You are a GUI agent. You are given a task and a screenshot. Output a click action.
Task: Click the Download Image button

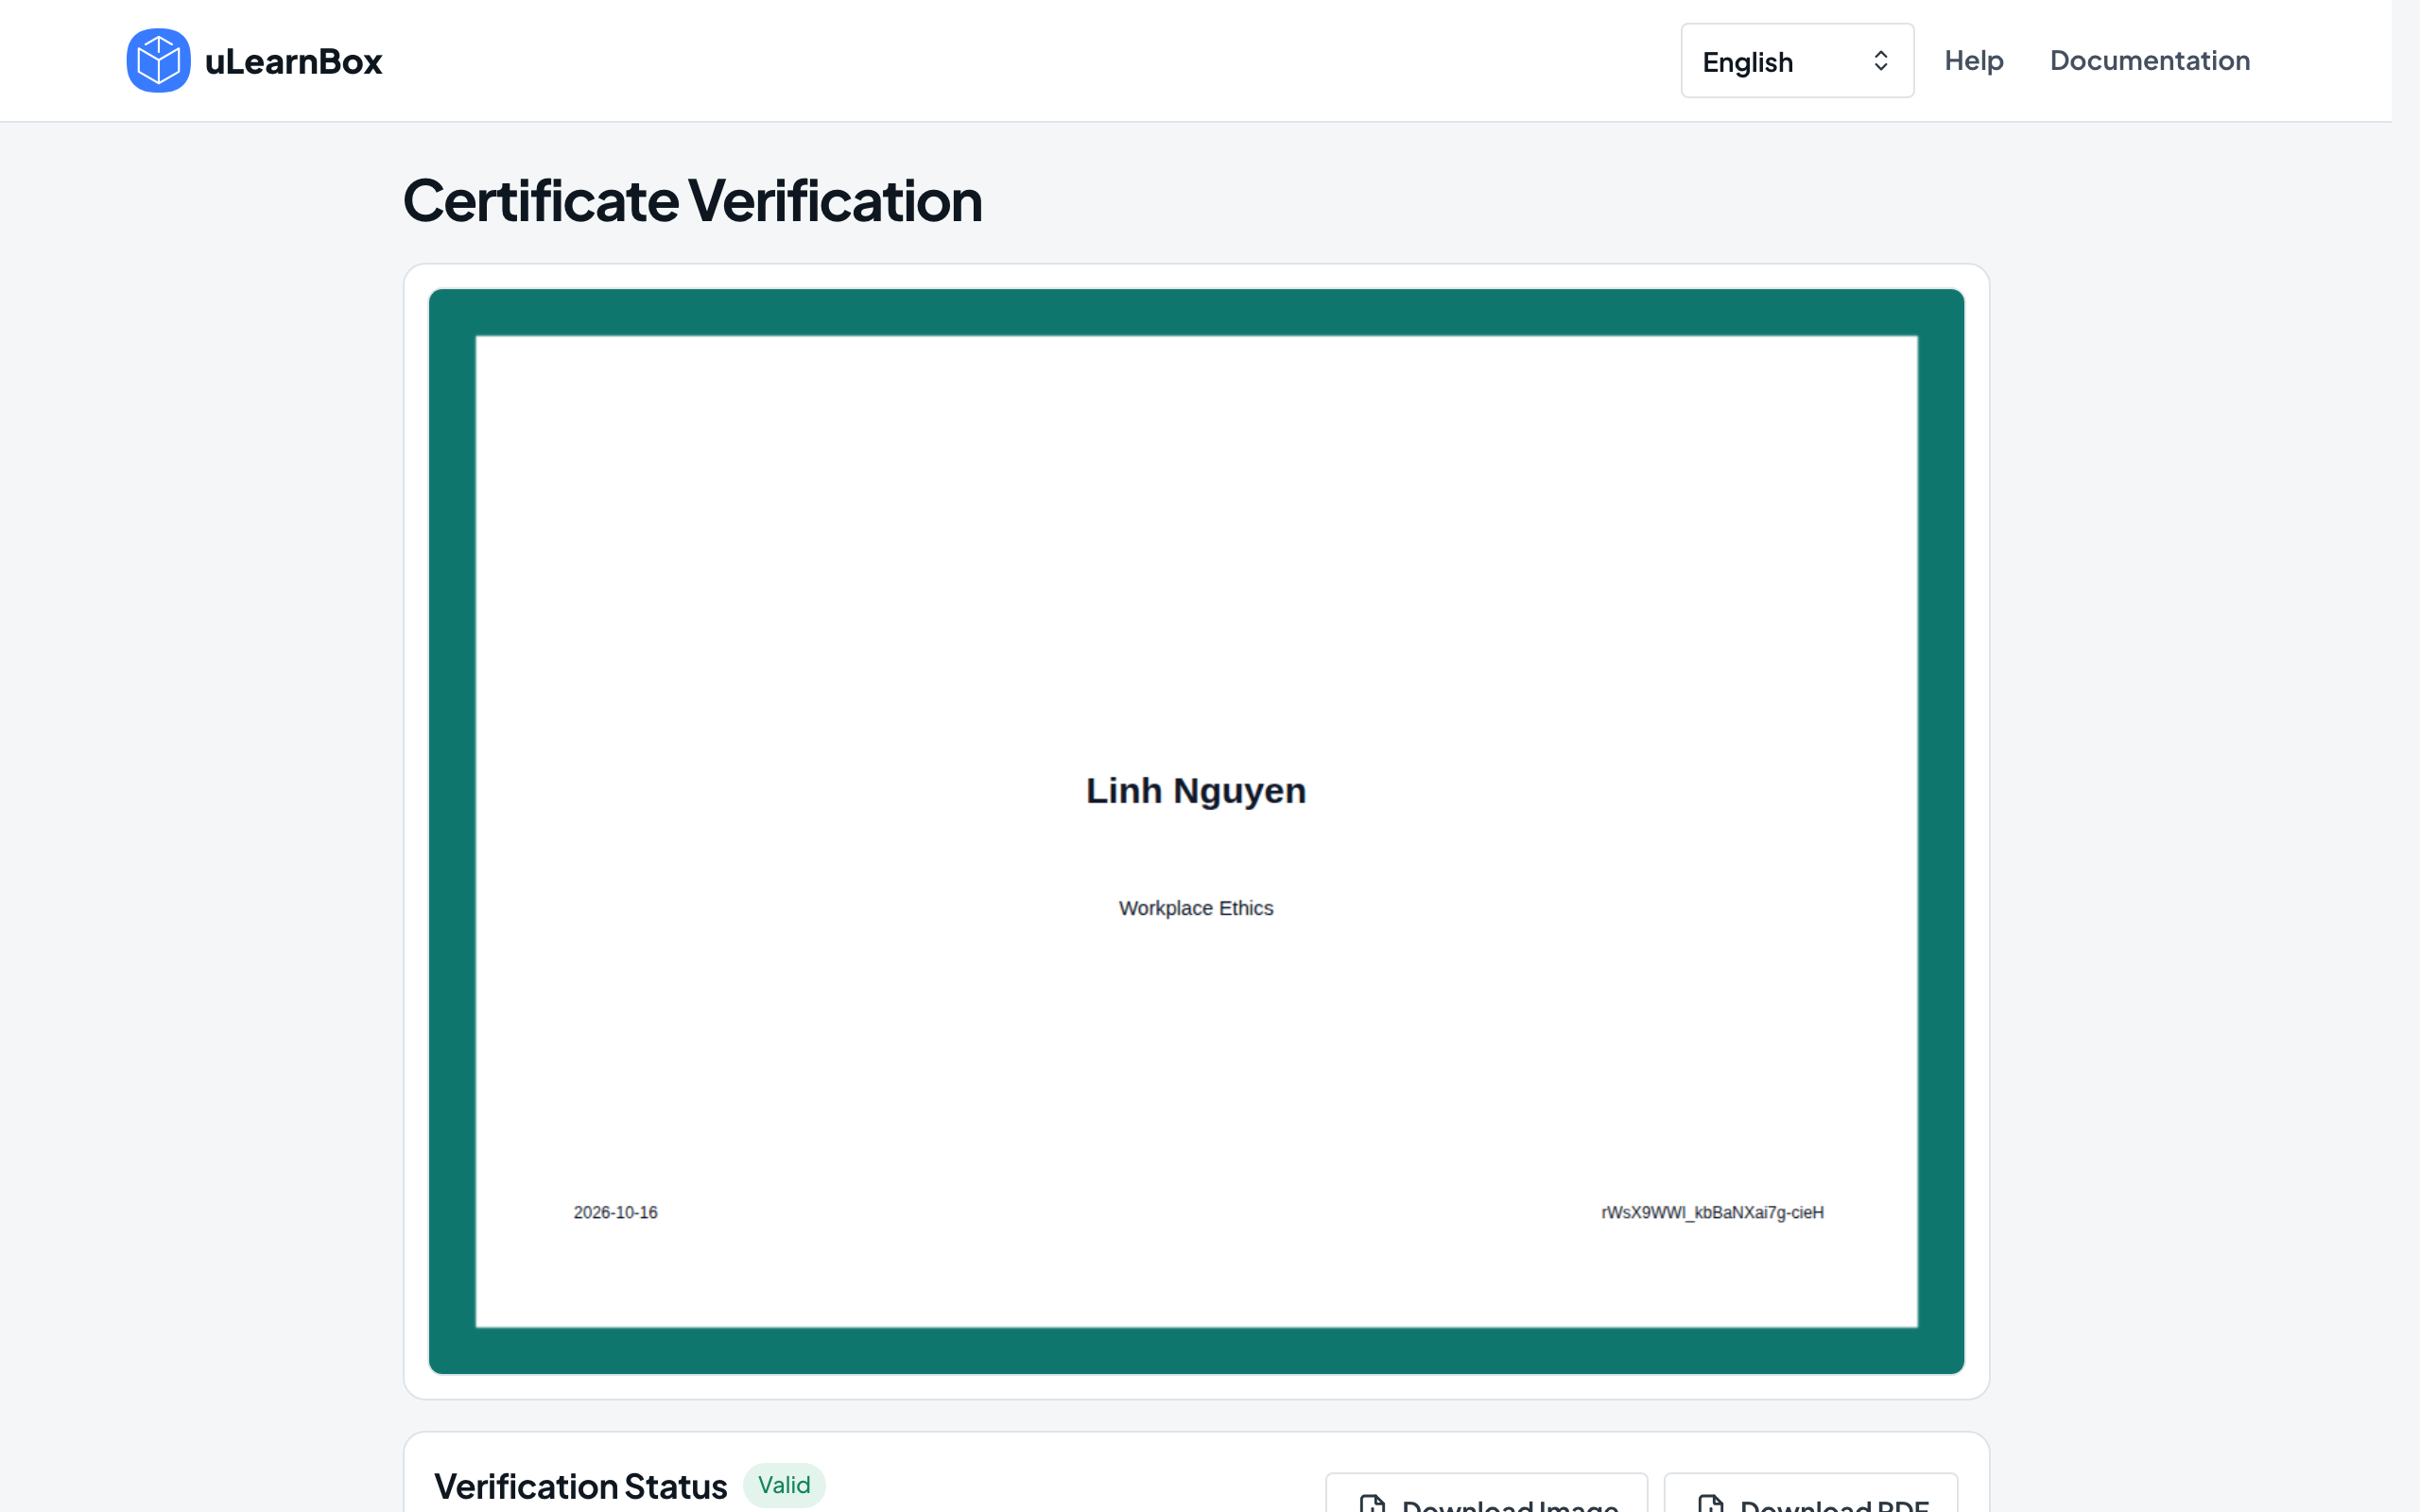coord(1486,1494)
